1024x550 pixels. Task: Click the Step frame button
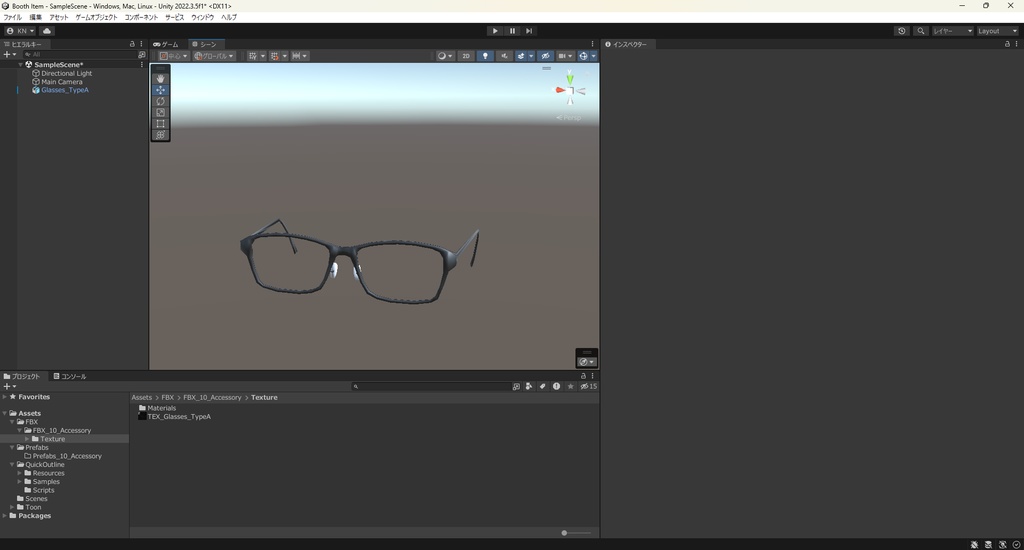tap(529, 31)
